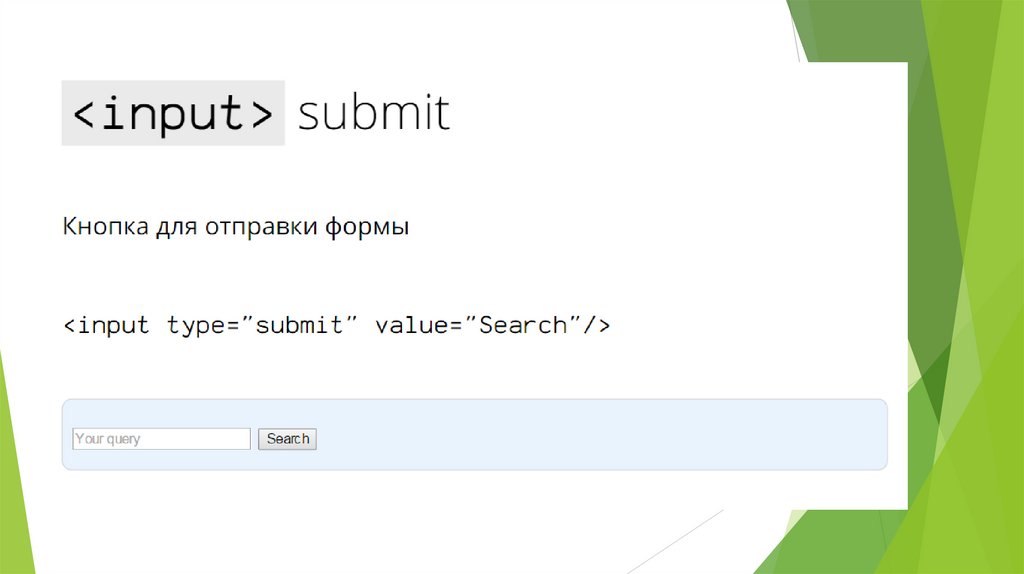Viewport: 1024px width, 574px height.
Task: Click "<input" at the start of the code line
Action: [106, 326]
